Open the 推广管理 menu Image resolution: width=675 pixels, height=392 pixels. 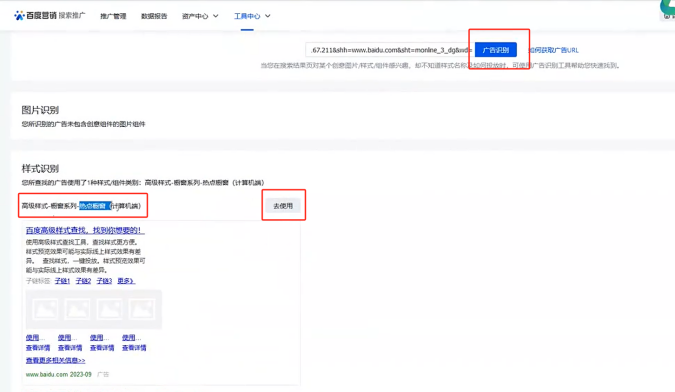pyautogui.click(x=113, y=16)
